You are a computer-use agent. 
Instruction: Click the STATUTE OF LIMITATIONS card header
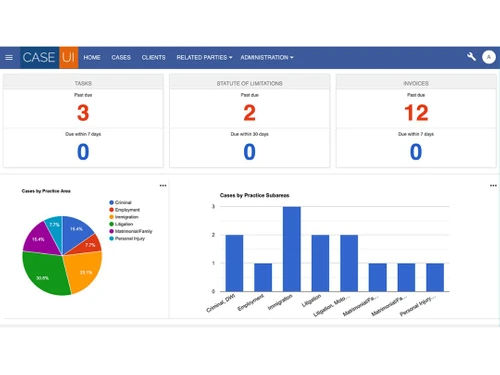[x=249, y=83]
